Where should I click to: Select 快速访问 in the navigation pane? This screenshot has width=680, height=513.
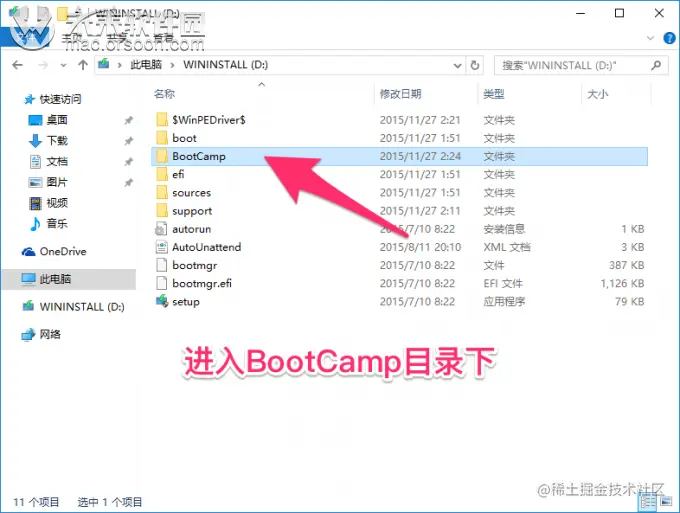[x=60, y=99]
